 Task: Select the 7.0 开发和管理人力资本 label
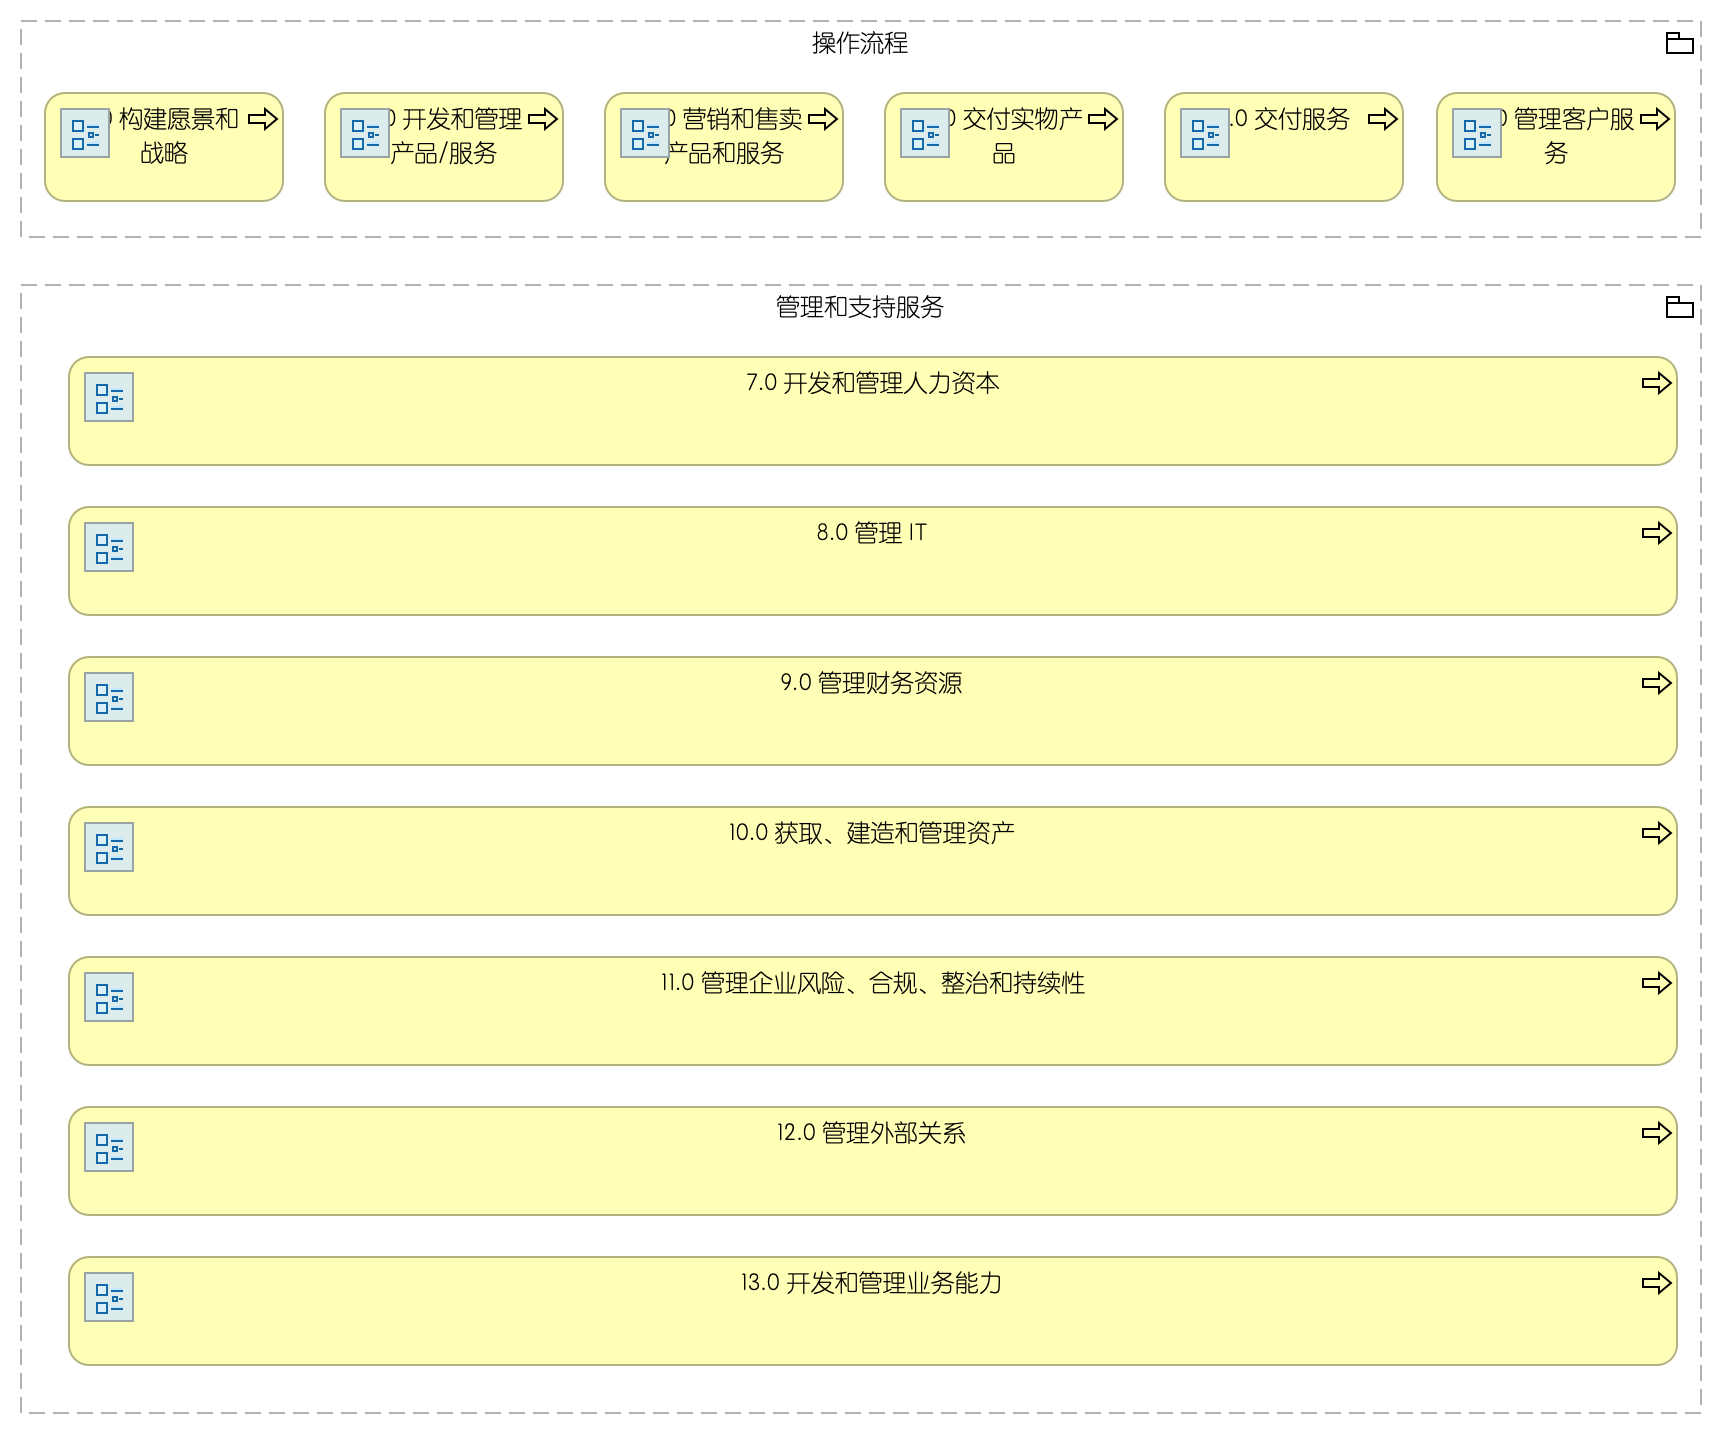coord(873,383)
